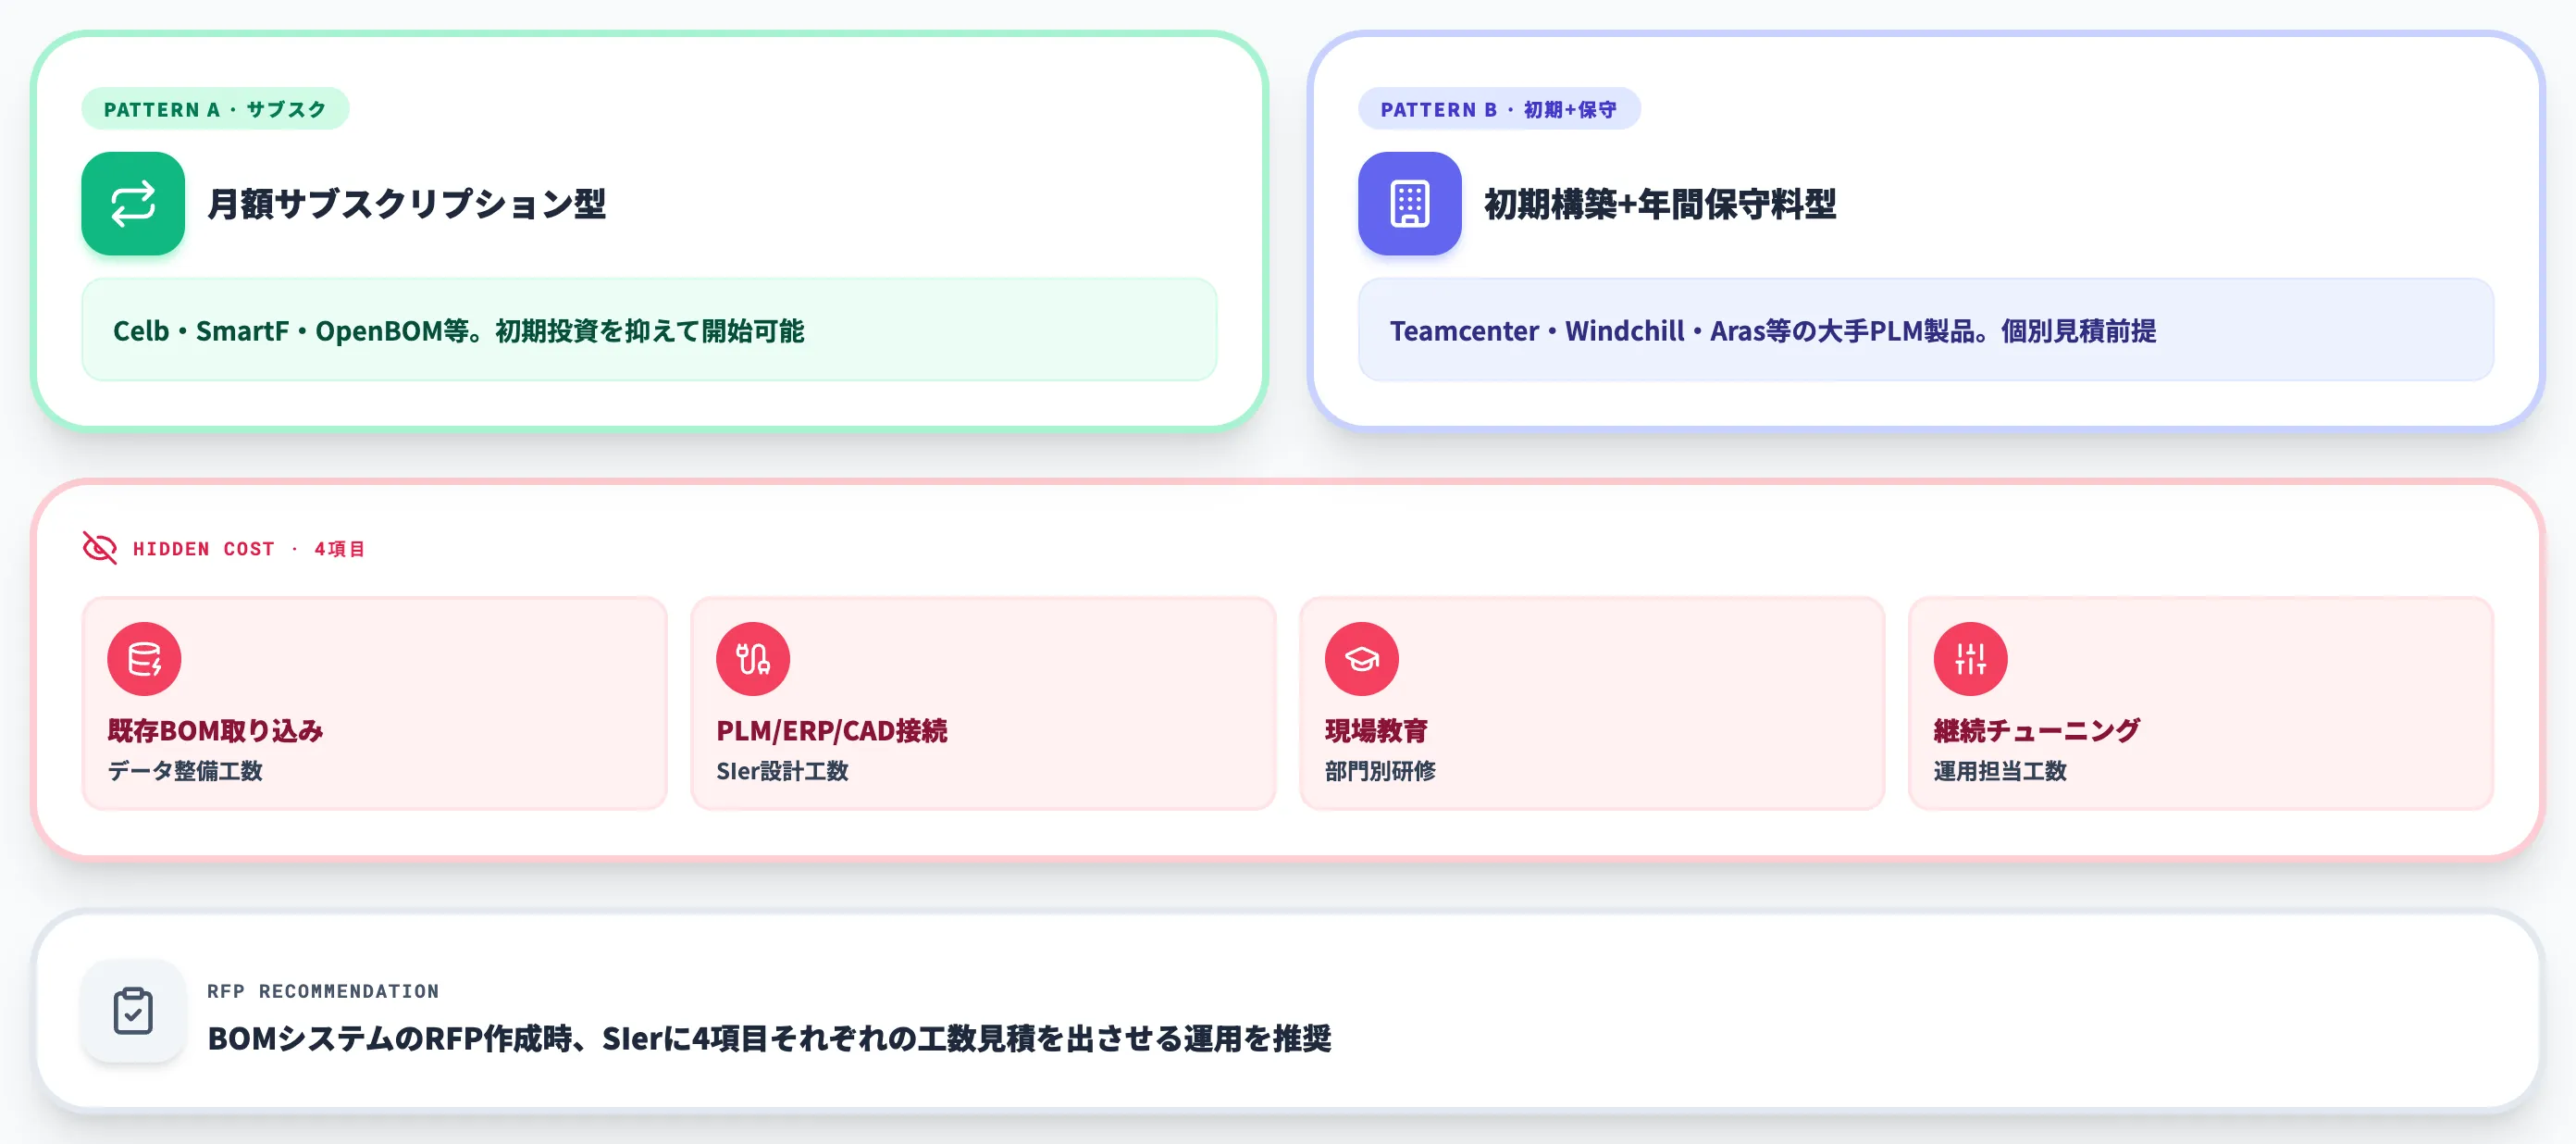Select the PATTERN B・初期+保守 badge
Image resolution: width=2576 pixels, height=1144 pixels.
1499,109
